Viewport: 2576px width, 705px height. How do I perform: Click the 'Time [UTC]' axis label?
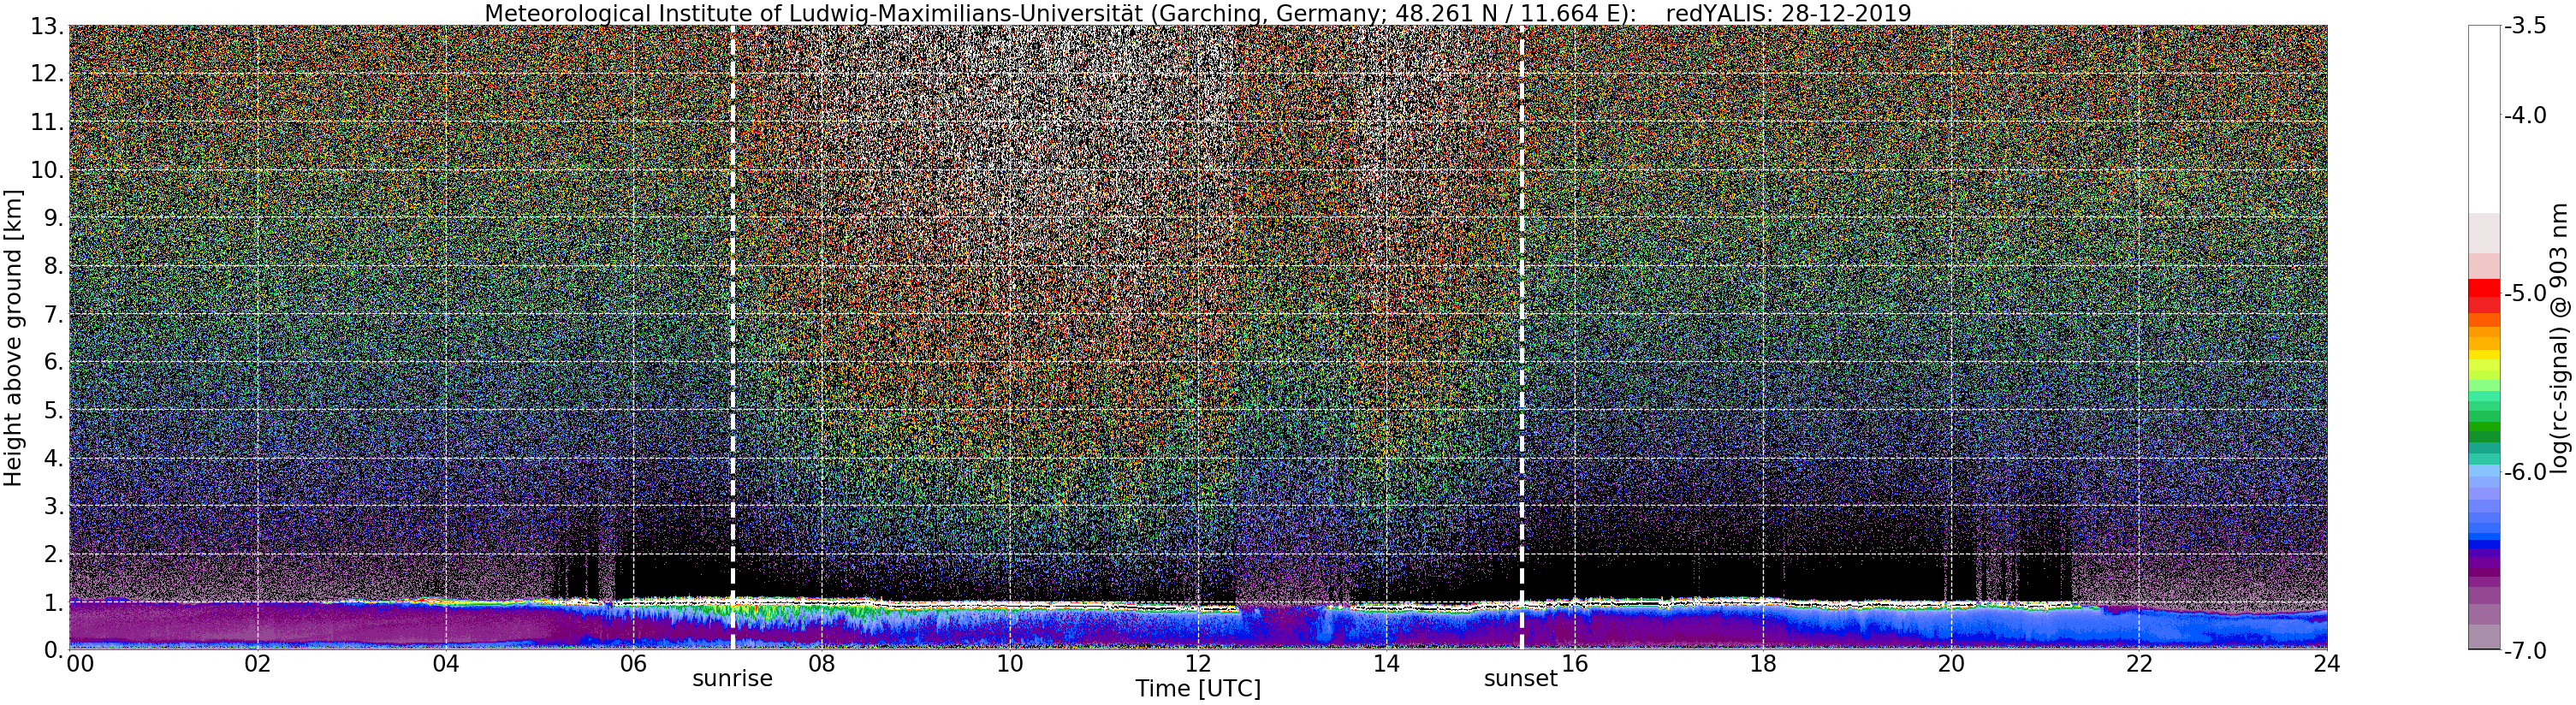(x=1197, y=689)
